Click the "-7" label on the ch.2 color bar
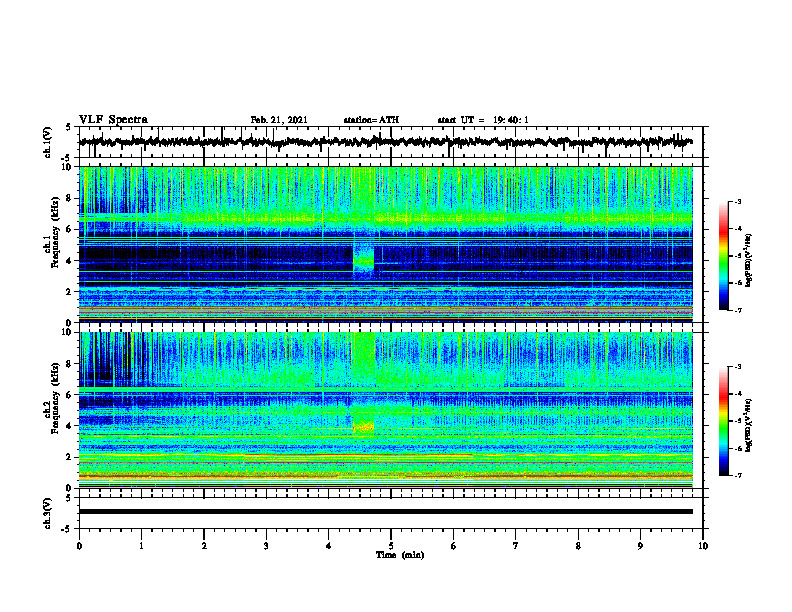Image resolution: width=792 pixels, height=612 pixels. 737,475
